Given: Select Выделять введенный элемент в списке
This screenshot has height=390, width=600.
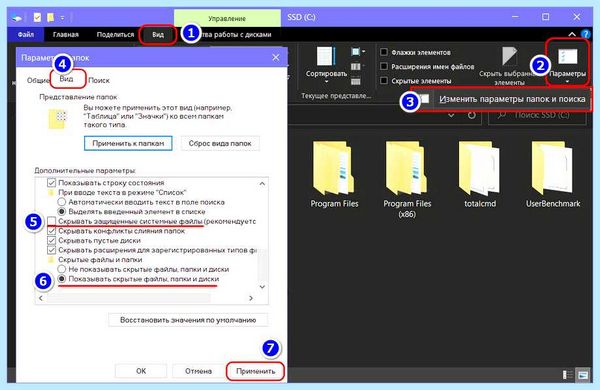Looking at the screenshot, I should pyautogui.click(x=62, y=211).
